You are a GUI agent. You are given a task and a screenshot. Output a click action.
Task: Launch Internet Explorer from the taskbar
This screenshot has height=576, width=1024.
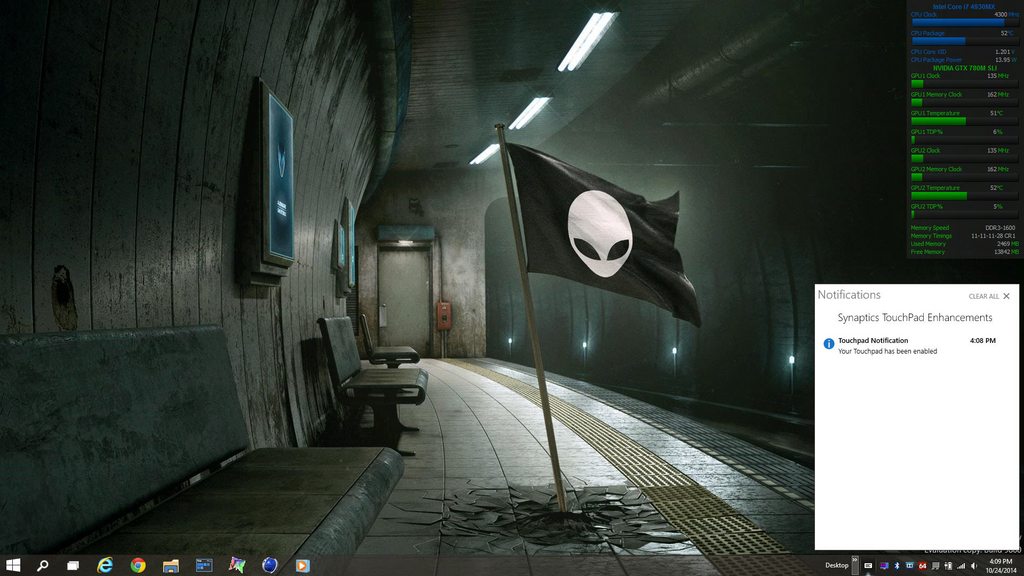tap(105, 565)
